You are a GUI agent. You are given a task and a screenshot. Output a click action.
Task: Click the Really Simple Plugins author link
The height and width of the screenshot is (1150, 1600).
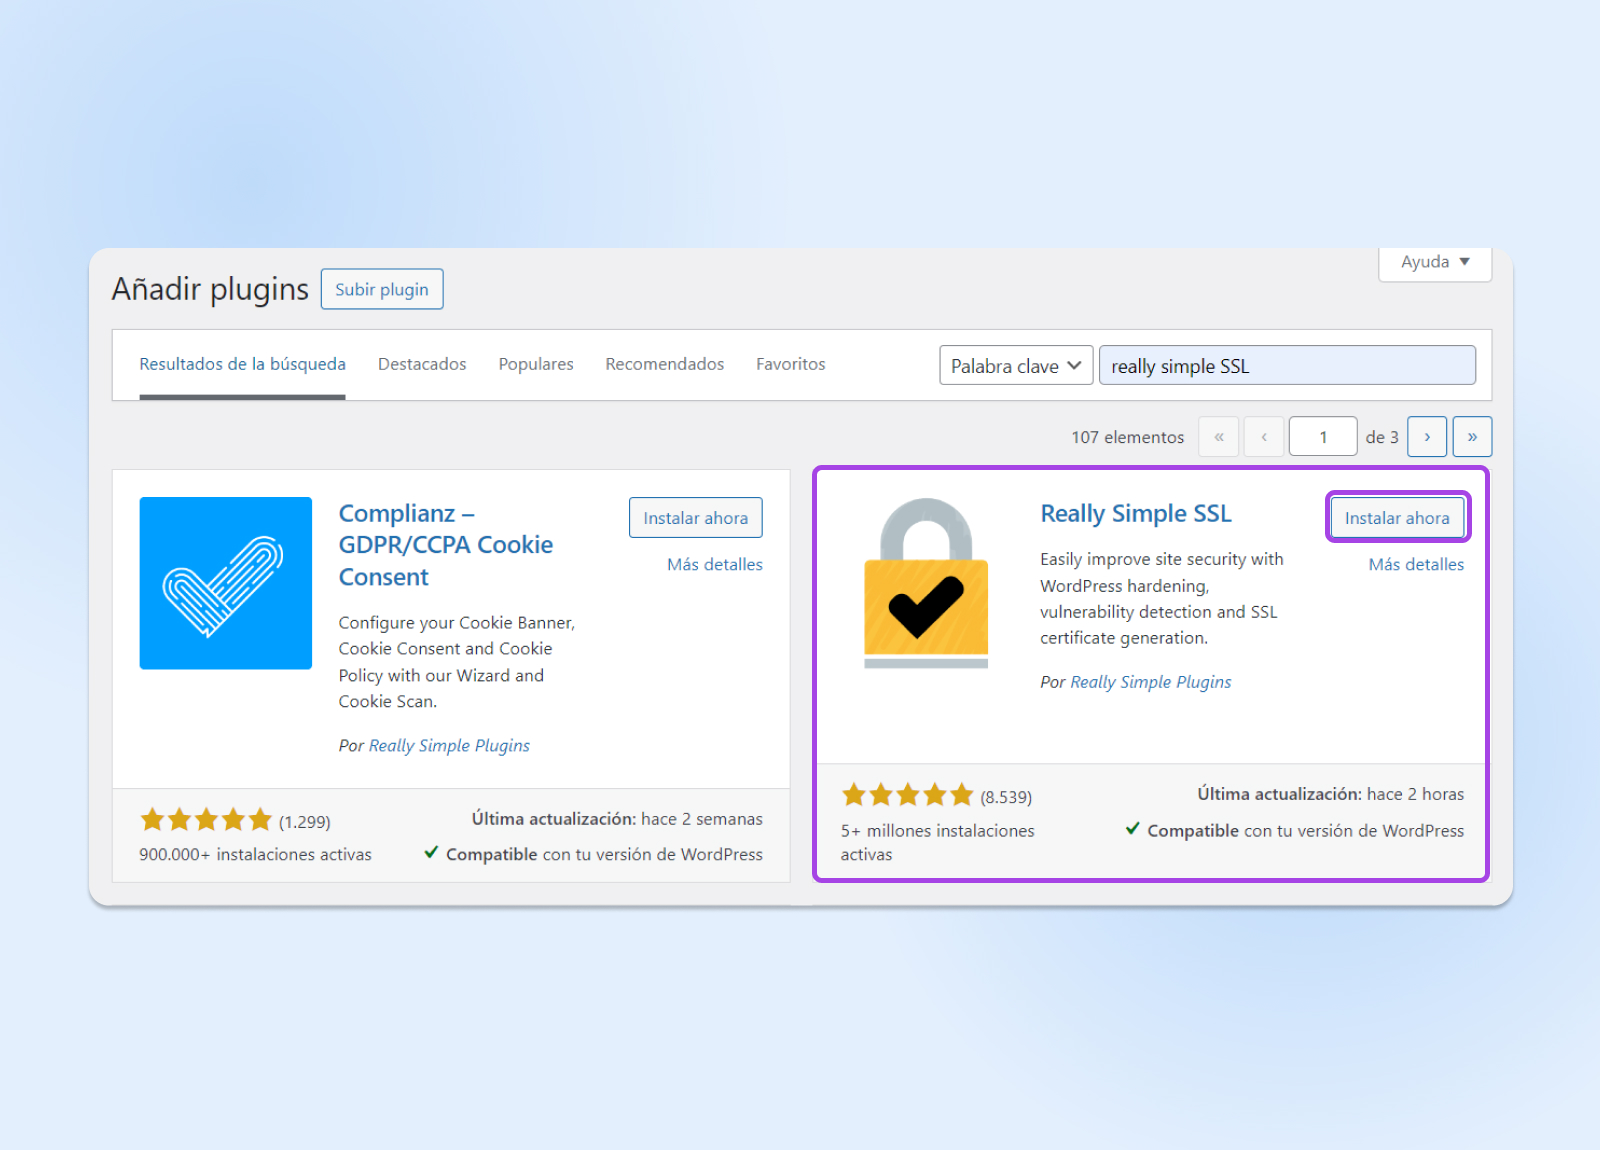tap(1150, 681)
